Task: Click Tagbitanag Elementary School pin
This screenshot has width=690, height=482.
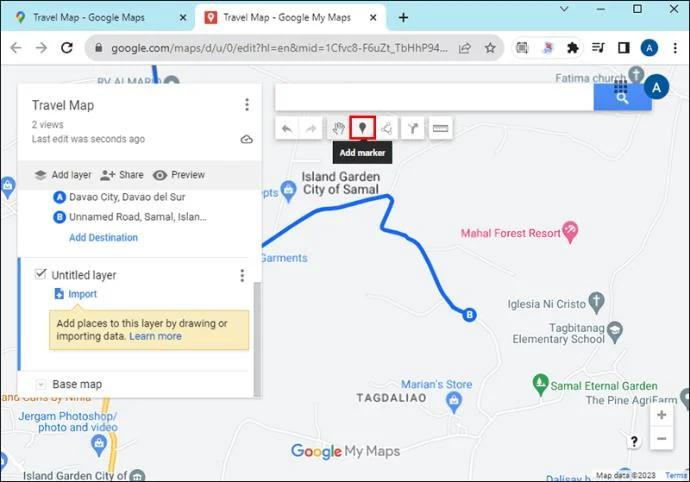Action: 615,332
